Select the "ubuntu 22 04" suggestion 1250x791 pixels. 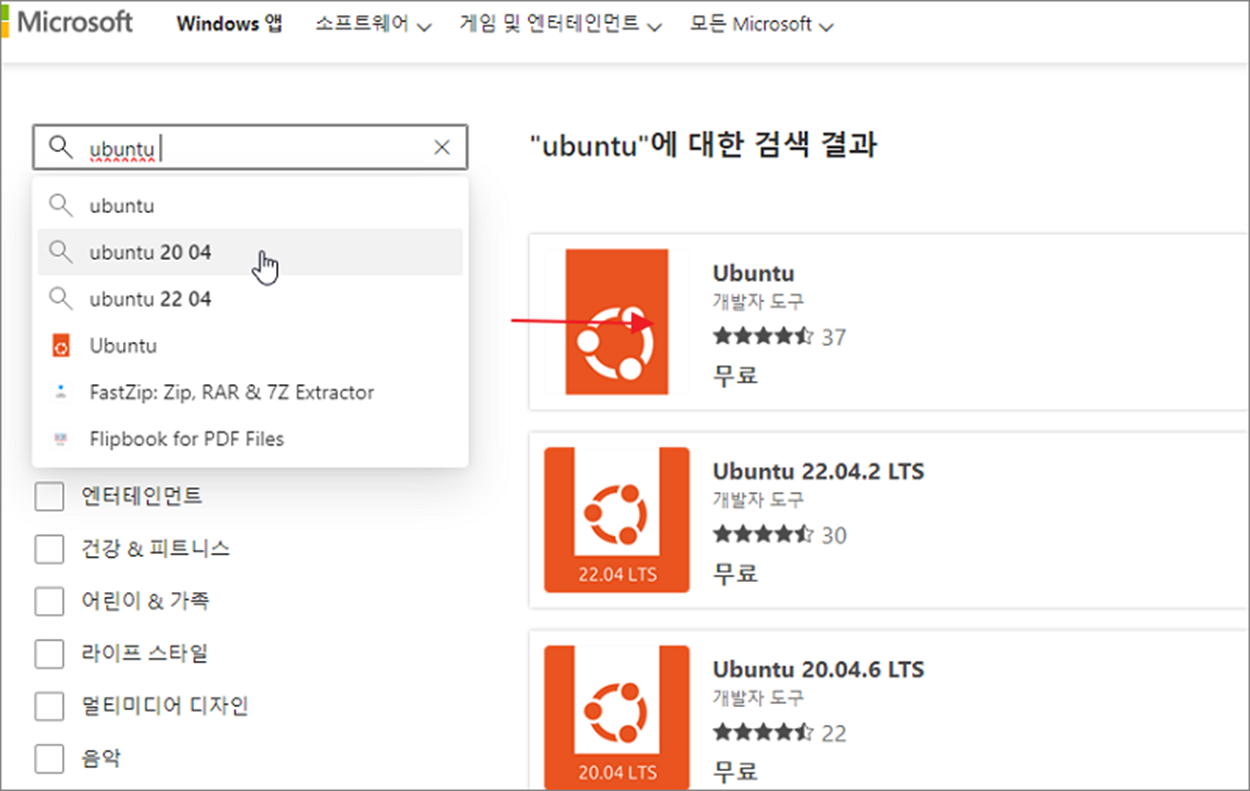coord(250,299)
